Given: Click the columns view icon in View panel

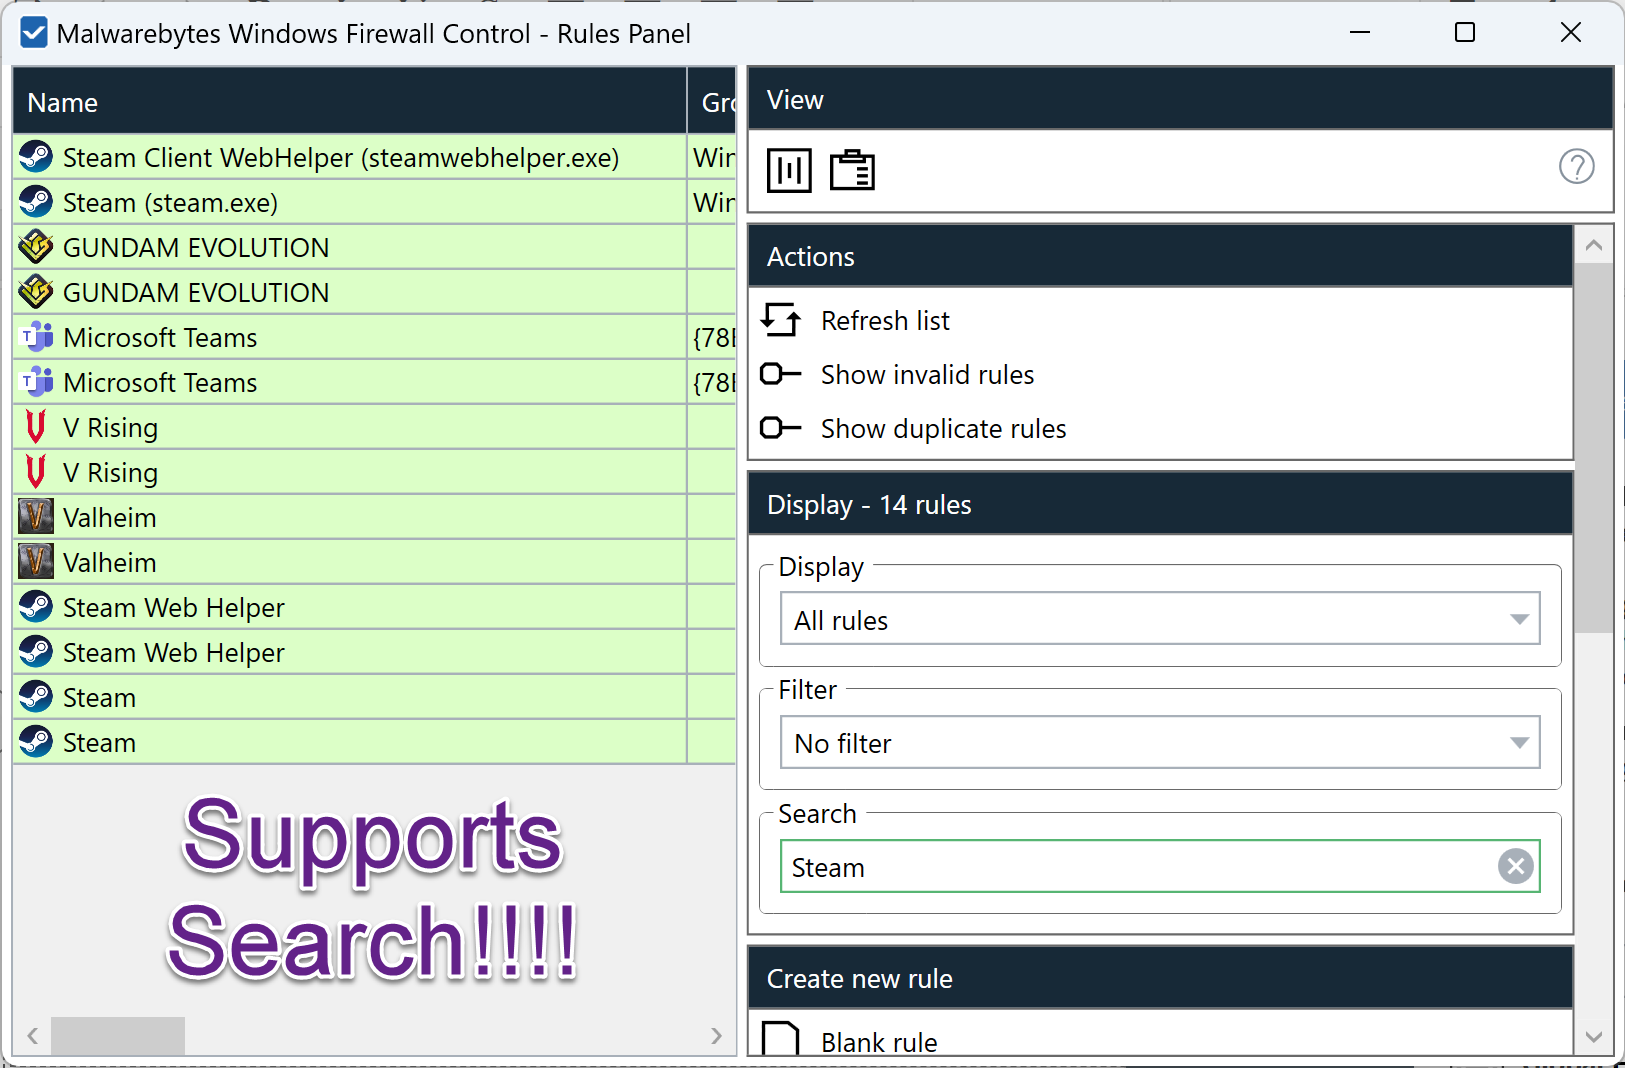Looking at the screenshot, I should click(x=789, y=170).
